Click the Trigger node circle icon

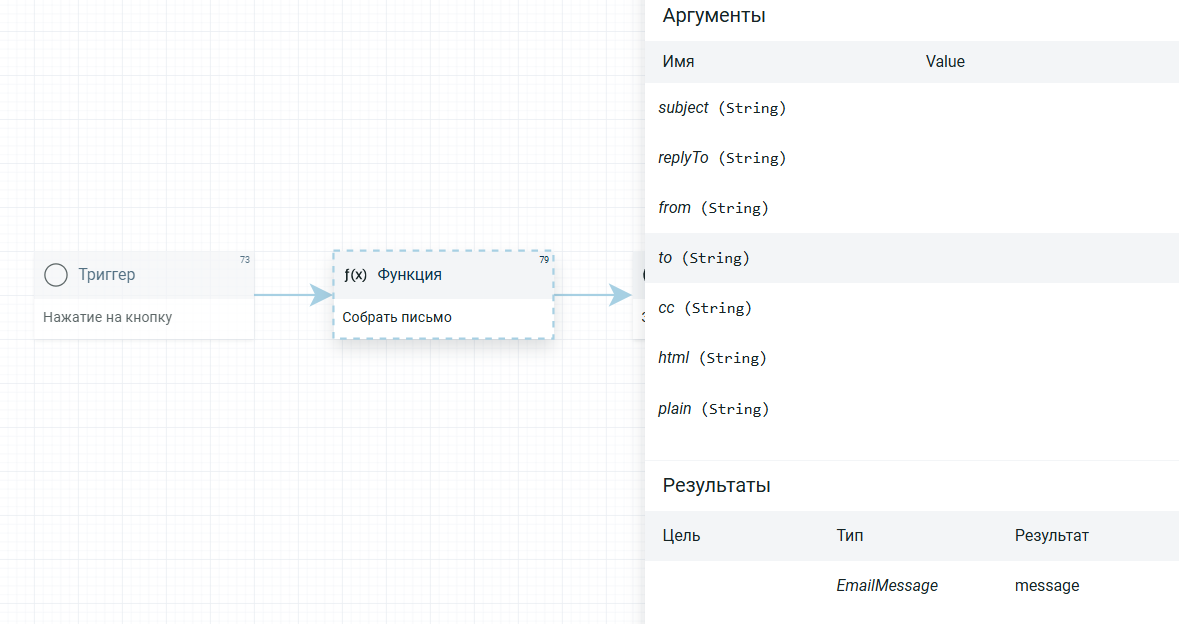click(x=56, y=275)
